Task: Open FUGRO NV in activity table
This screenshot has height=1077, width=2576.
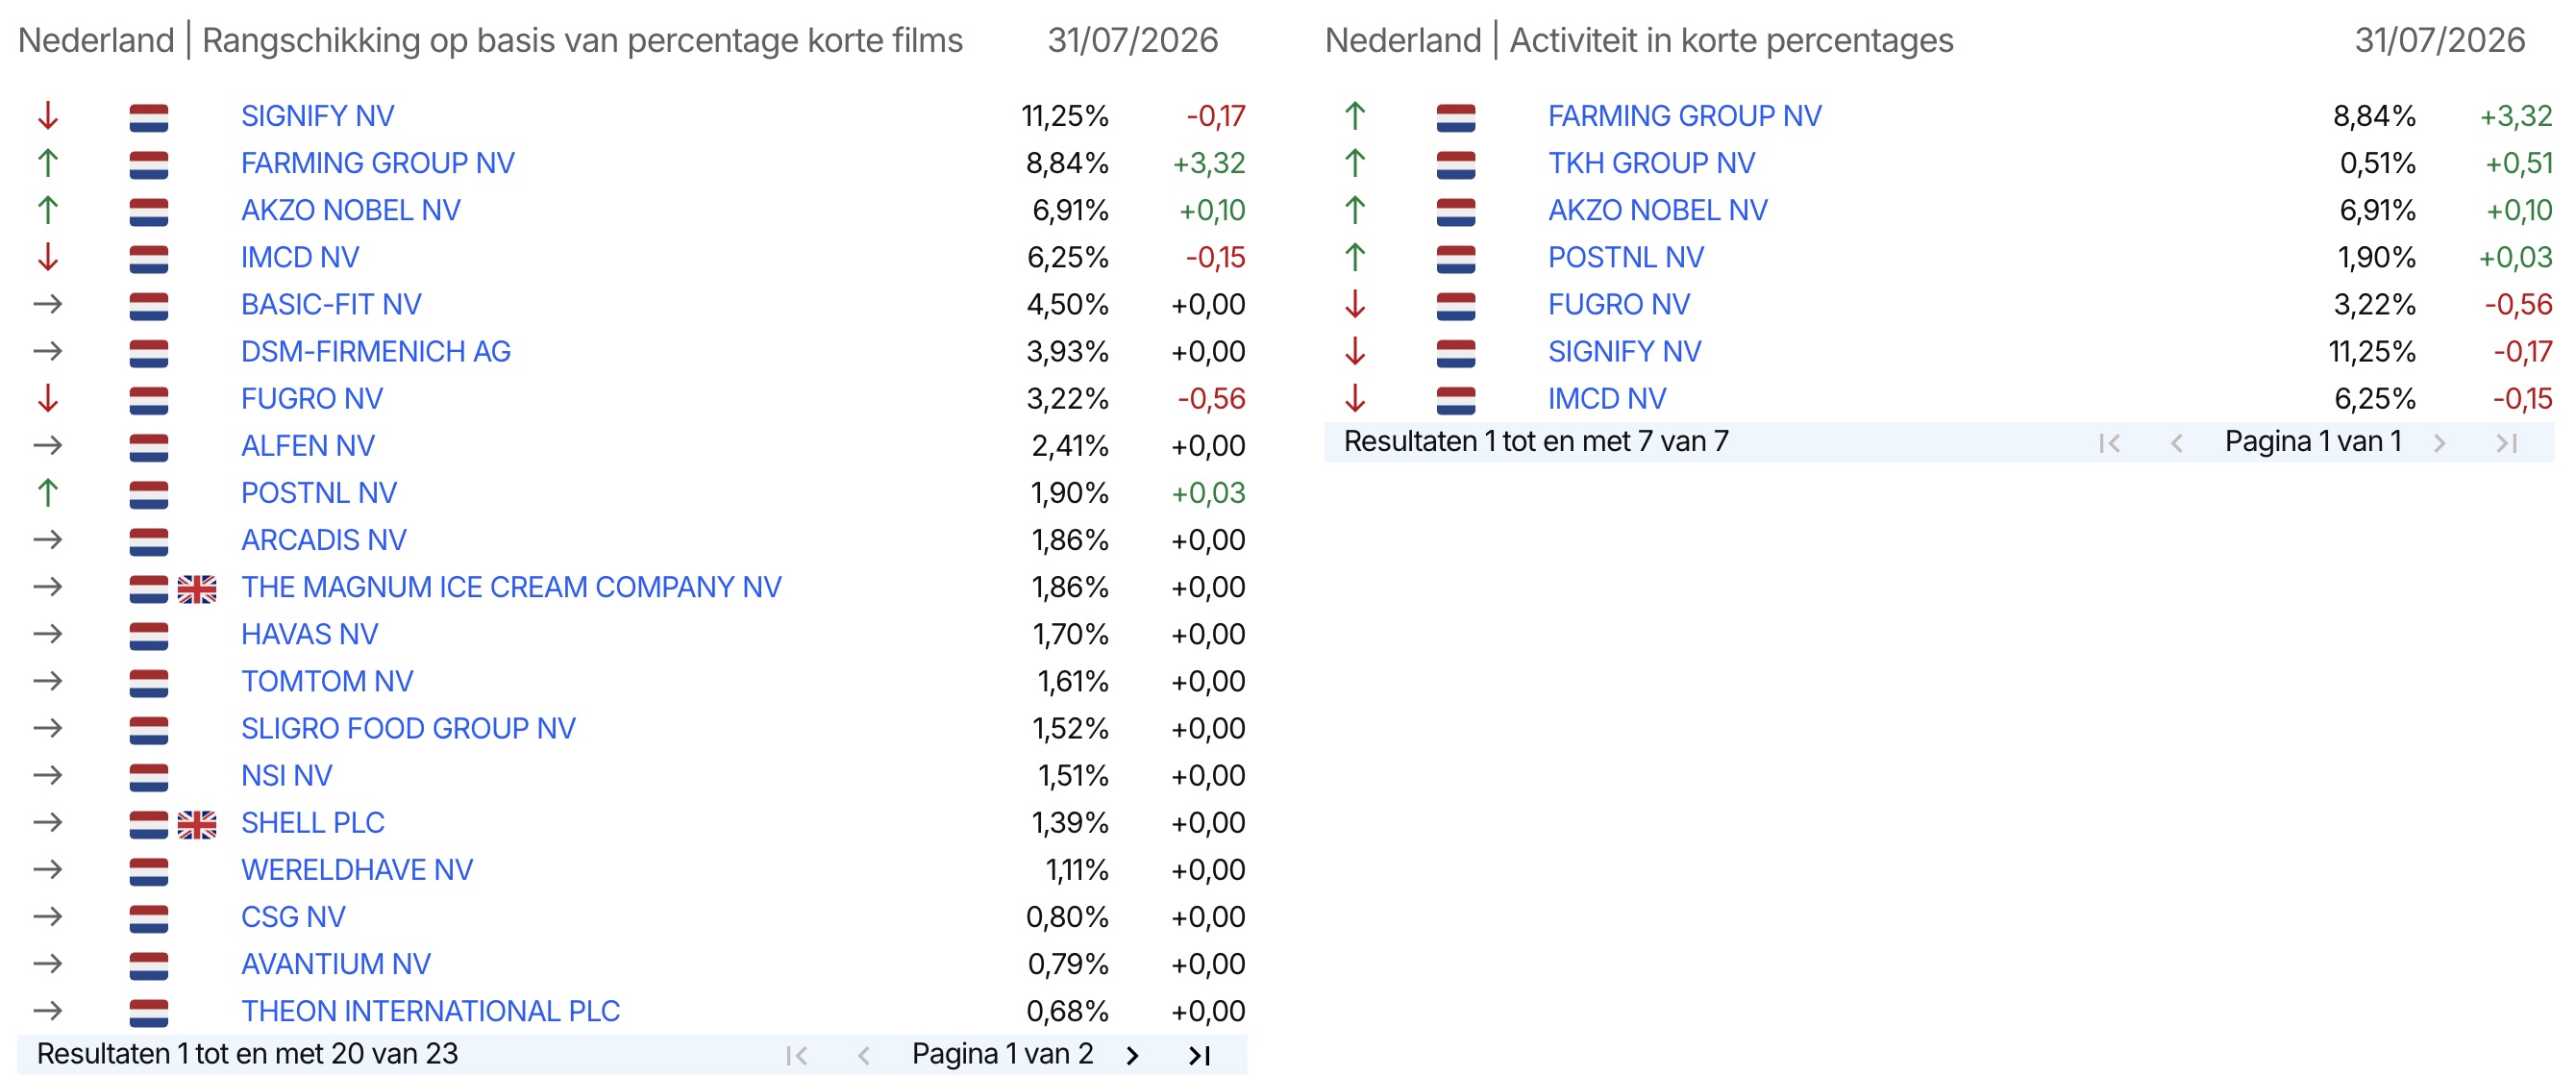Action: (1619, 304)
